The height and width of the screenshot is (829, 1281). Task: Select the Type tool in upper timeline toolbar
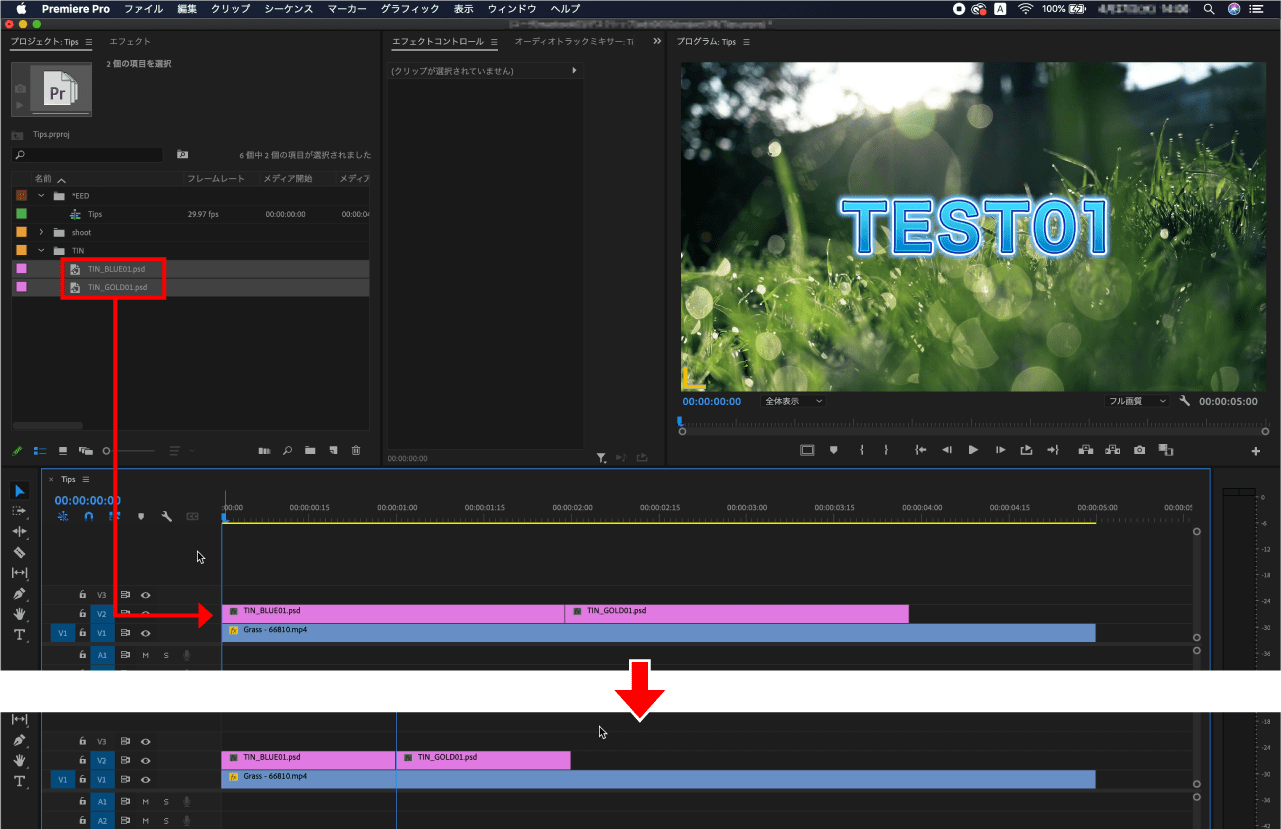(19, 635)
